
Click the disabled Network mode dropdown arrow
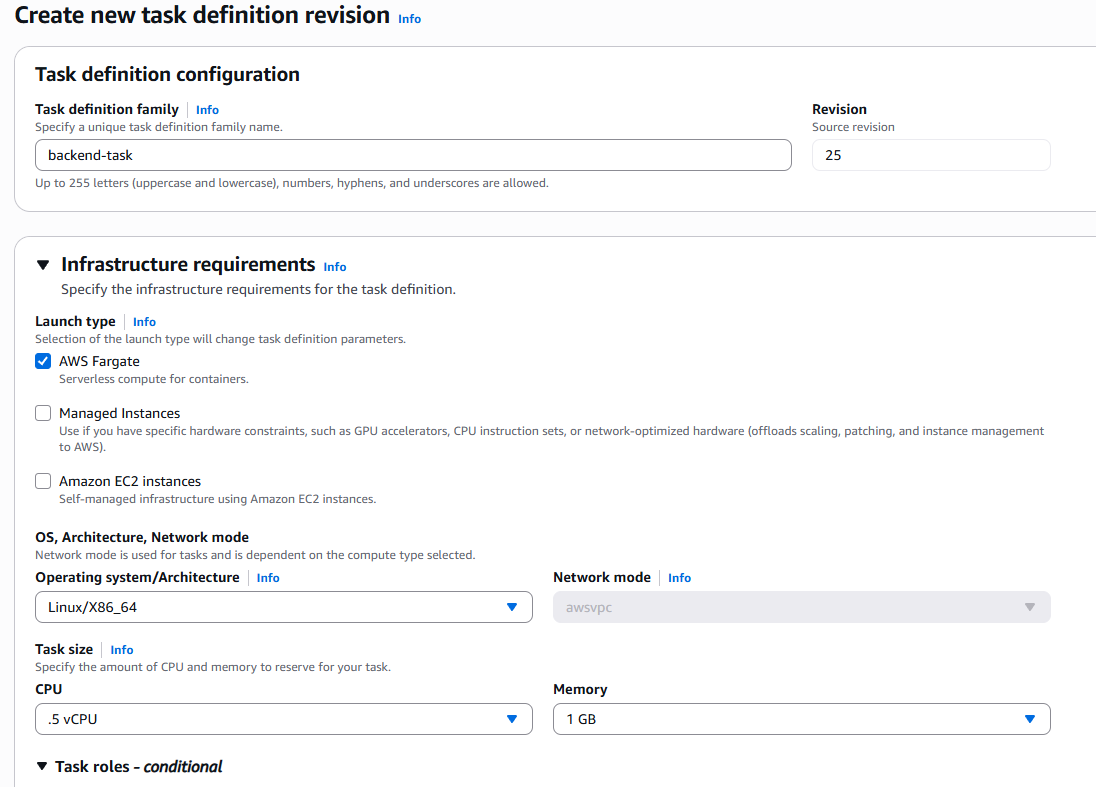click(1030, 607)
